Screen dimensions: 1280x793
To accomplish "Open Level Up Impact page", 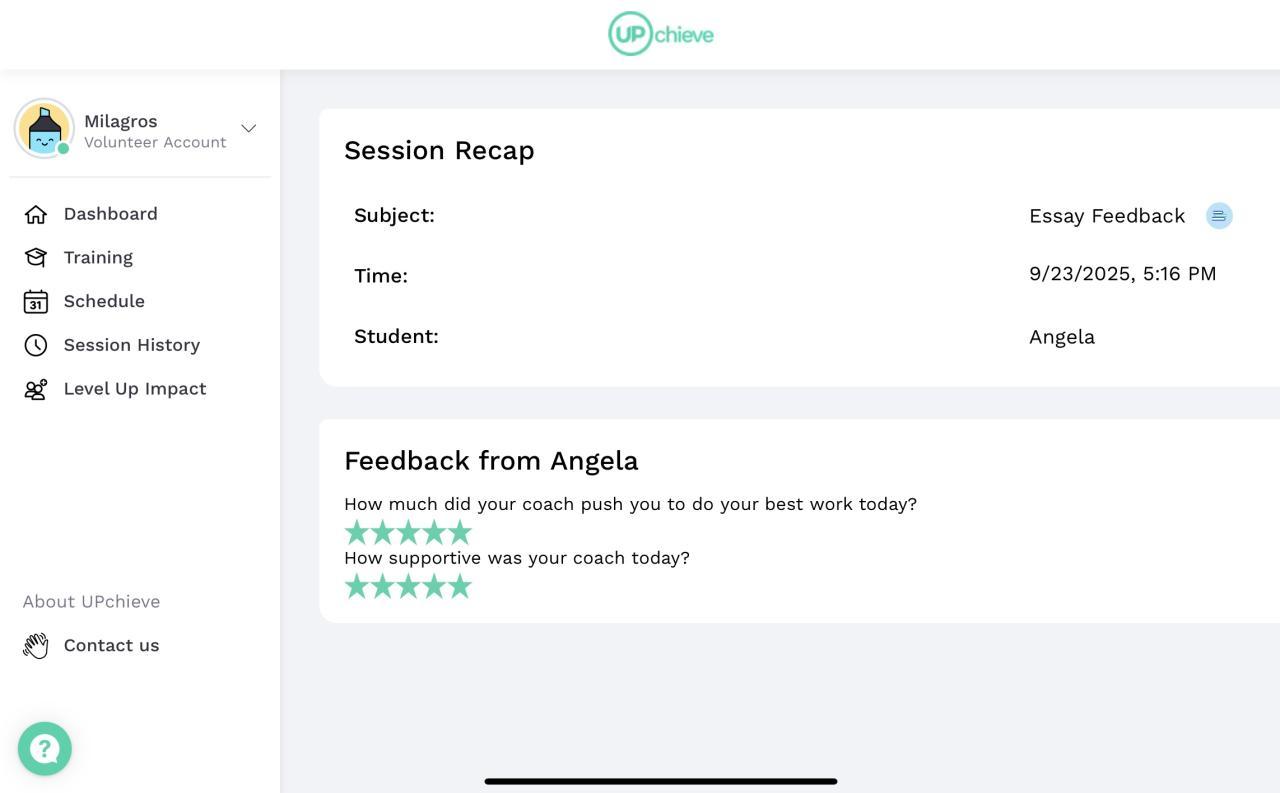I will coord(135,389).
